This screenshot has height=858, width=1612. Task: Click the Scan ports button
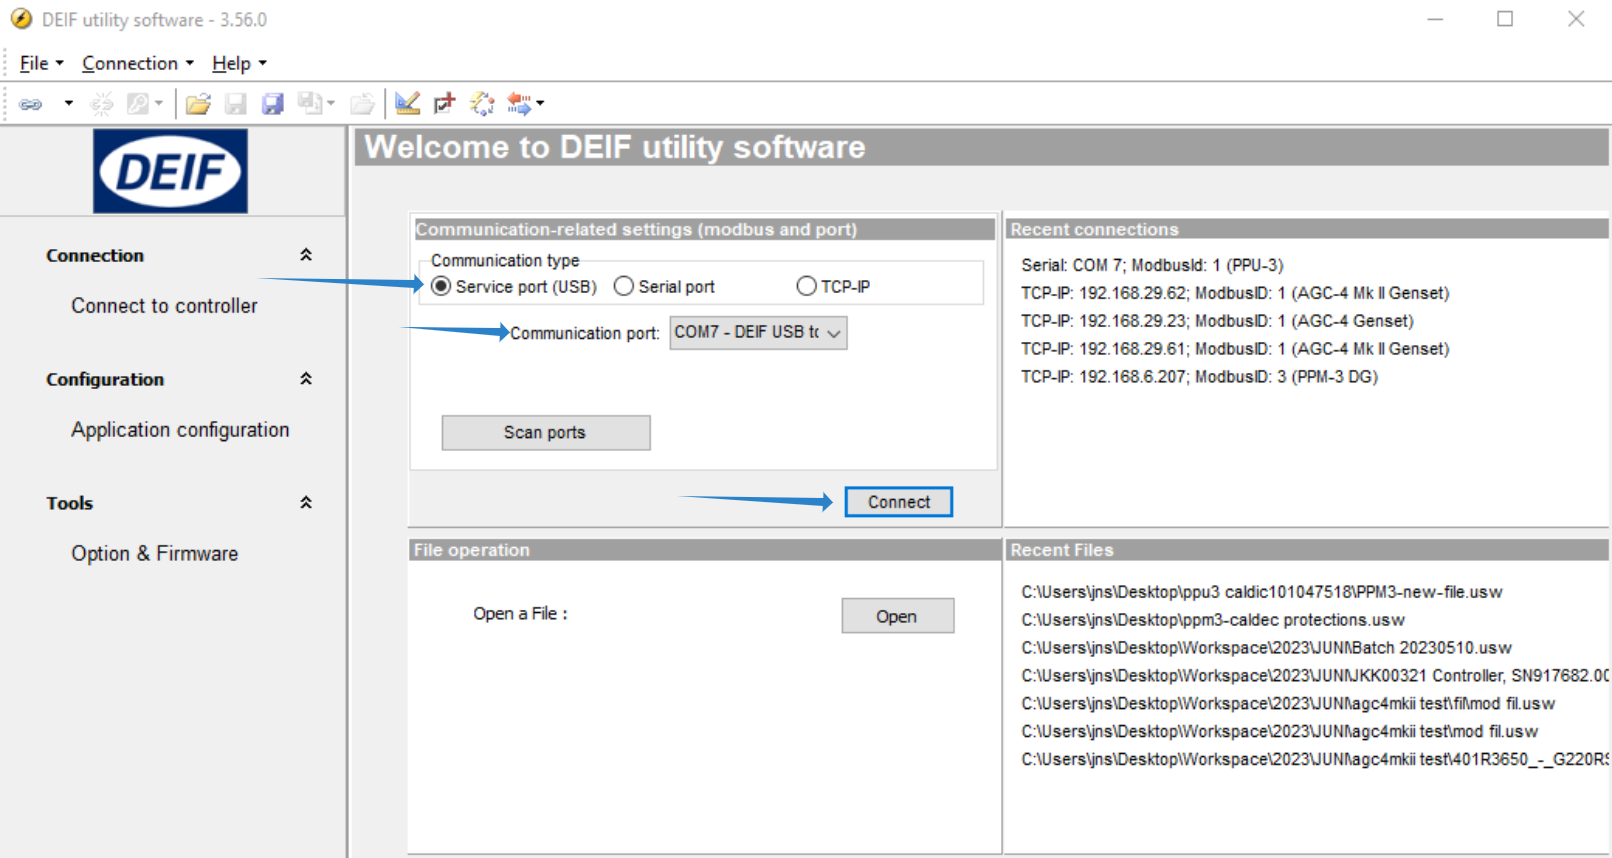click(x=546, y=433)
